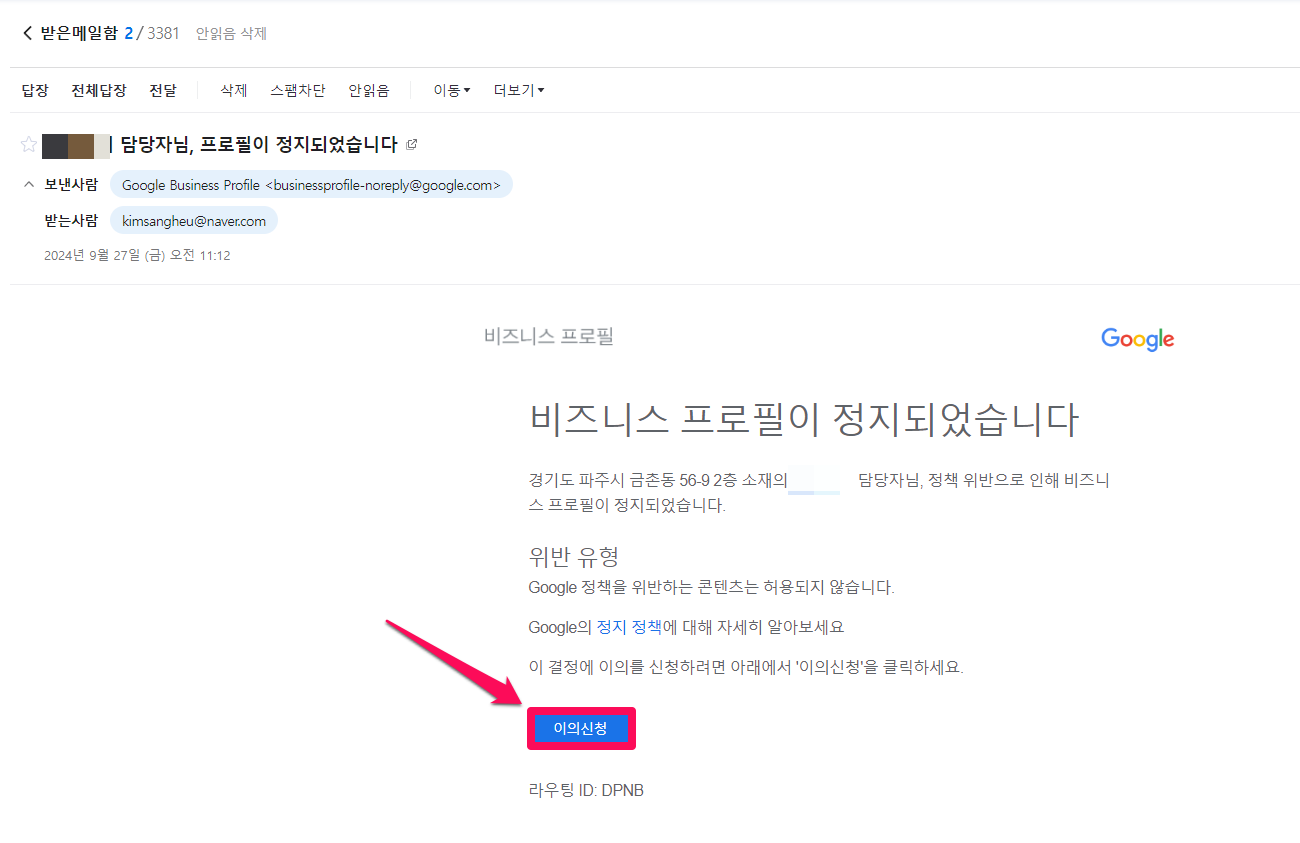The height and width of the screenshot is (843, 1300).
Task: Mark the email as 안읽음 in toolbar
Action: [368, 91]
